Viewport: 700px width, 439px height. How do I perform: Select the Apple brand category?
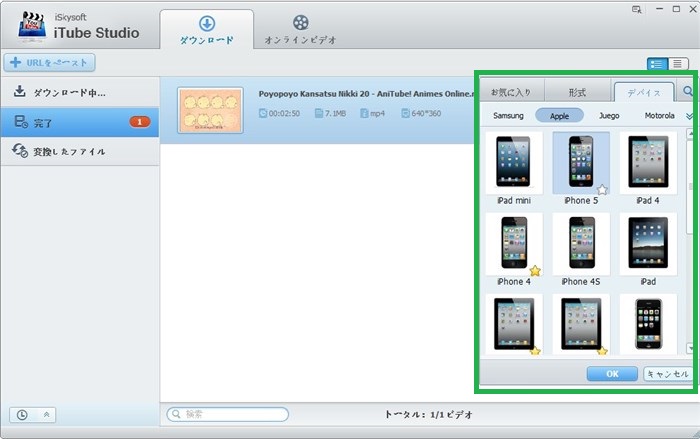[559, 116]
